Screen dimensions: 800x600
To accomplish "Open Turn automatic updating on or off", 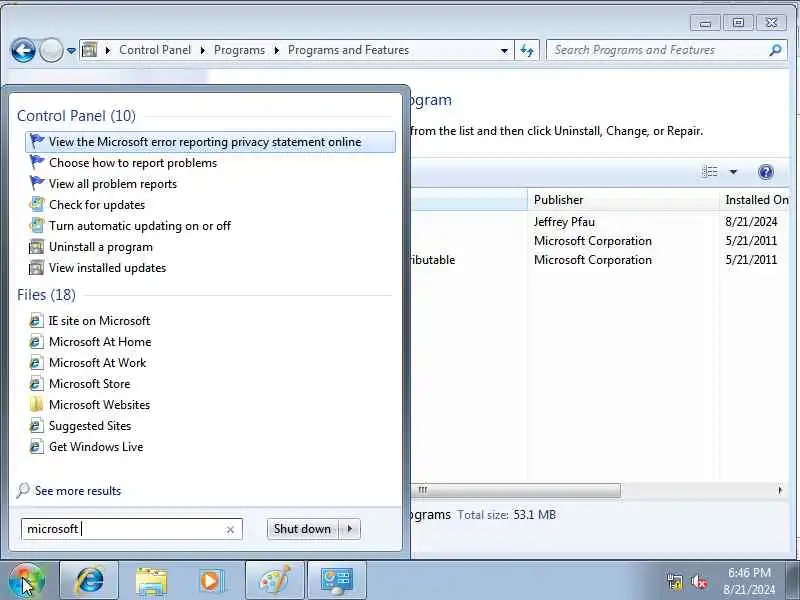I will point(140,226).
